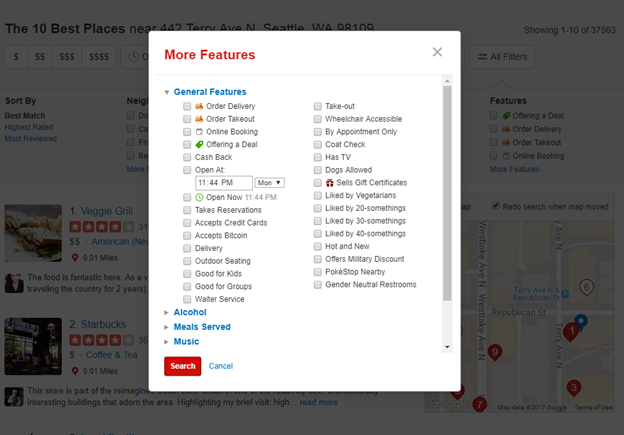Open the Mon day dropdown
The height and width of the screenshot is (435, 624).
coord(270,183)
